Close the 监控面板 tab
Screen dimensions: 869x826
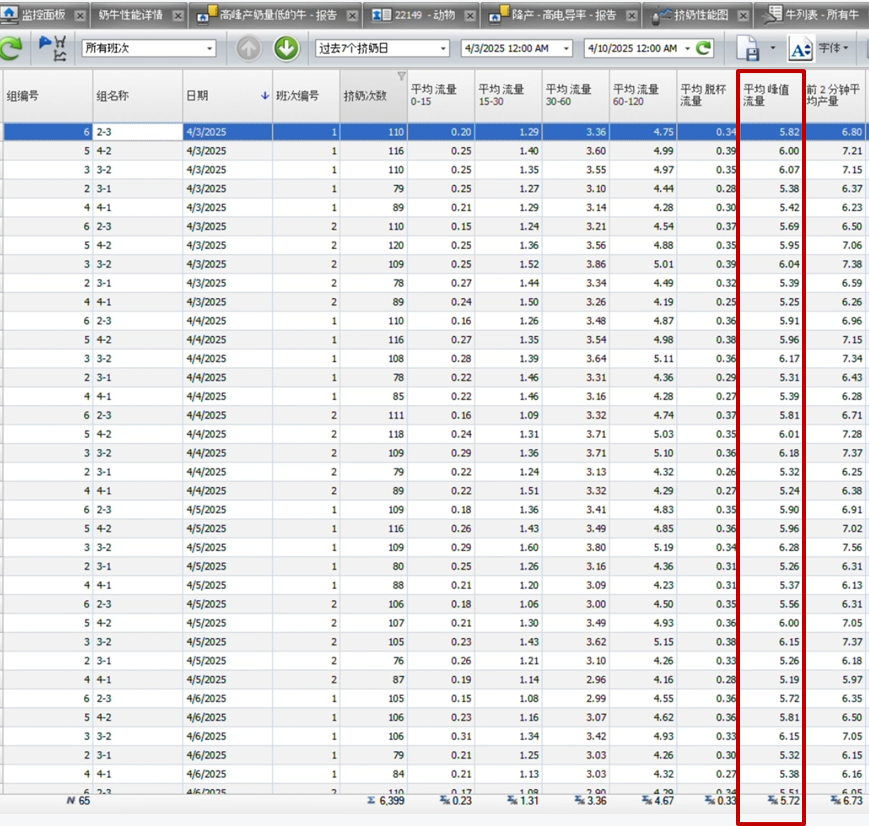pos(80,16)
